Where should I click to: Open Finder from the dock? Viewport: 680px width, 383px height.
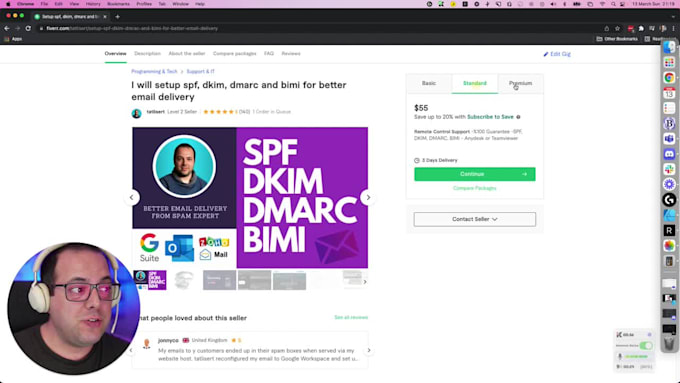[669, 47]
